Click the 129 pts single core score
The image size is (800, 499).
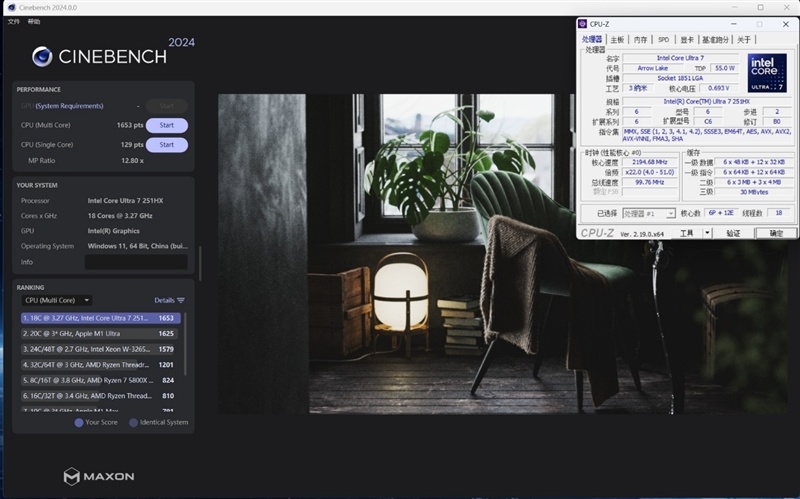point(132,145)
